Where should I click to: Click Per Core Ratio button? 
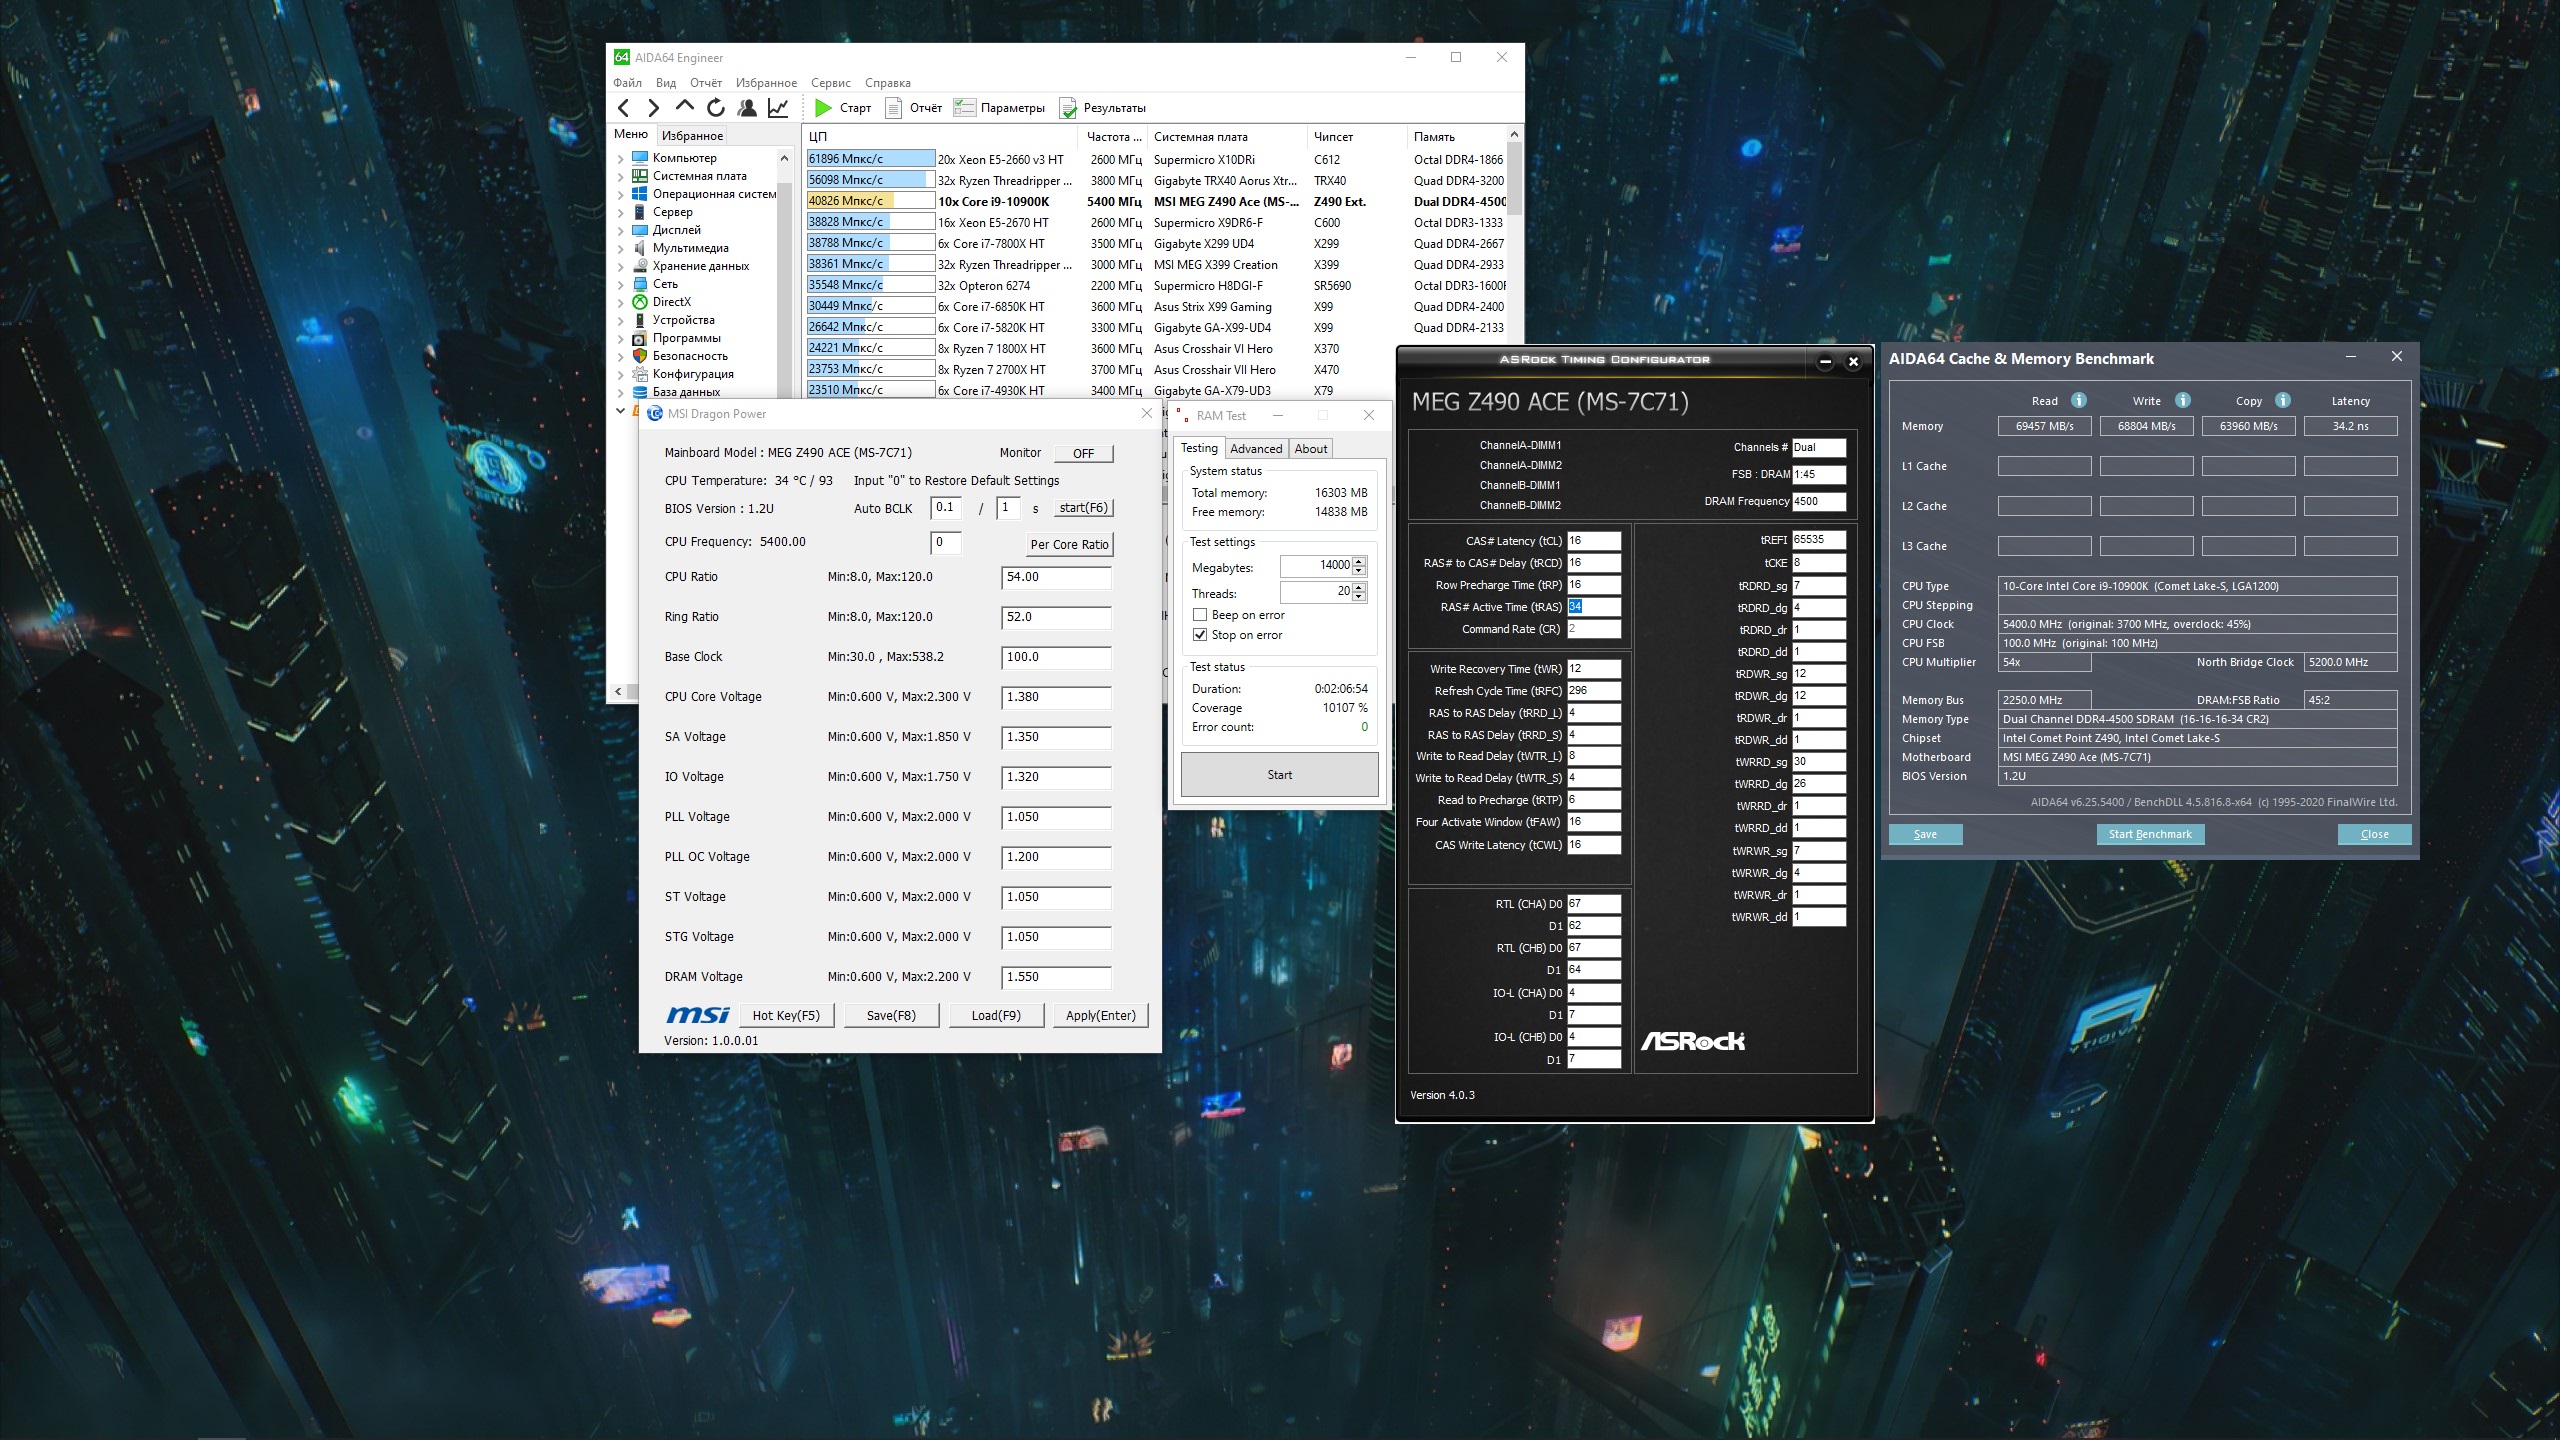pyautogui.click(x=1069, y=545)
